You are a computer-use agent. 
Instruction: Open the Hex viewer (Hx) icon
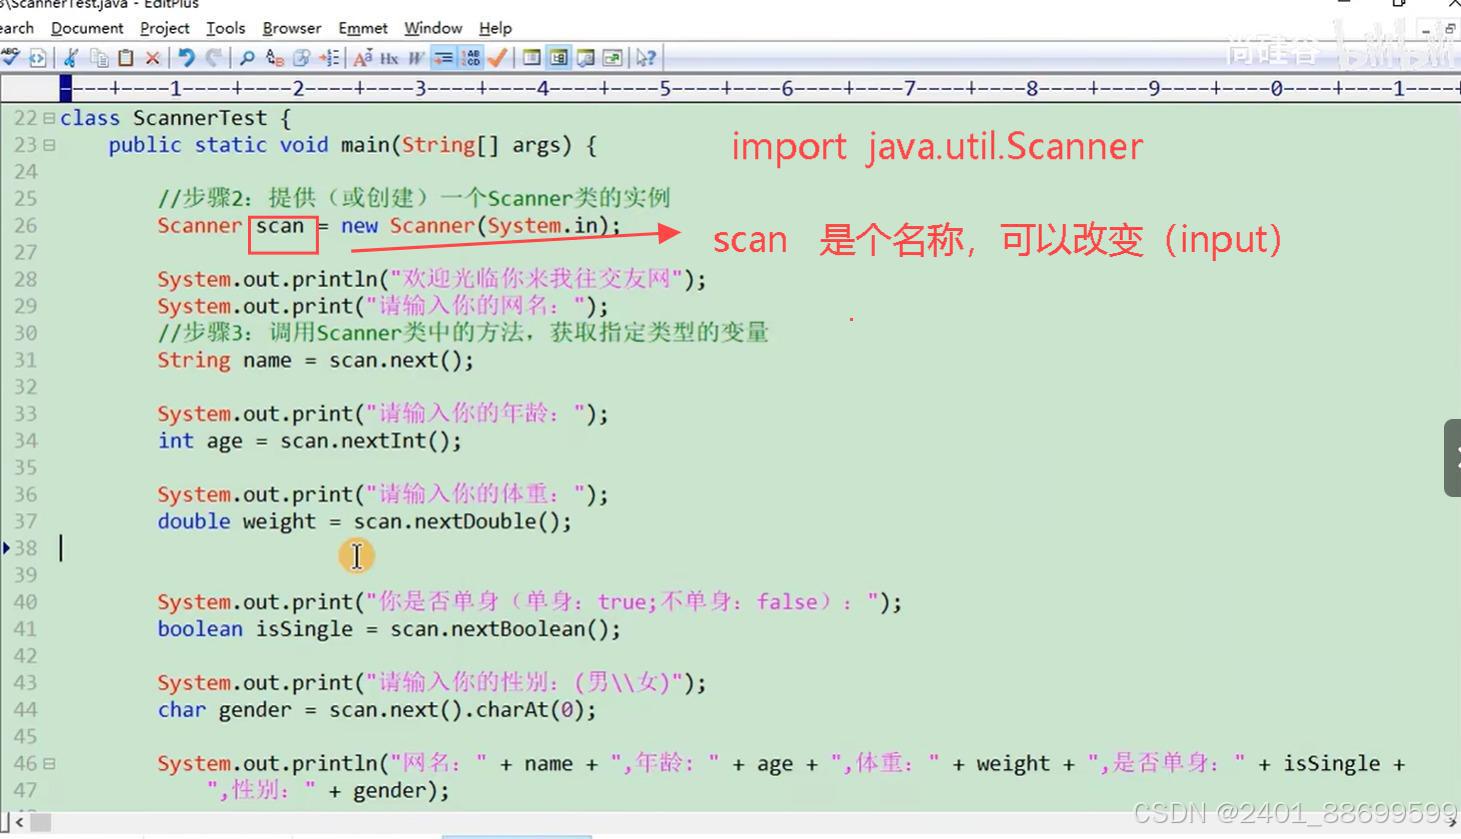(389, 58)
